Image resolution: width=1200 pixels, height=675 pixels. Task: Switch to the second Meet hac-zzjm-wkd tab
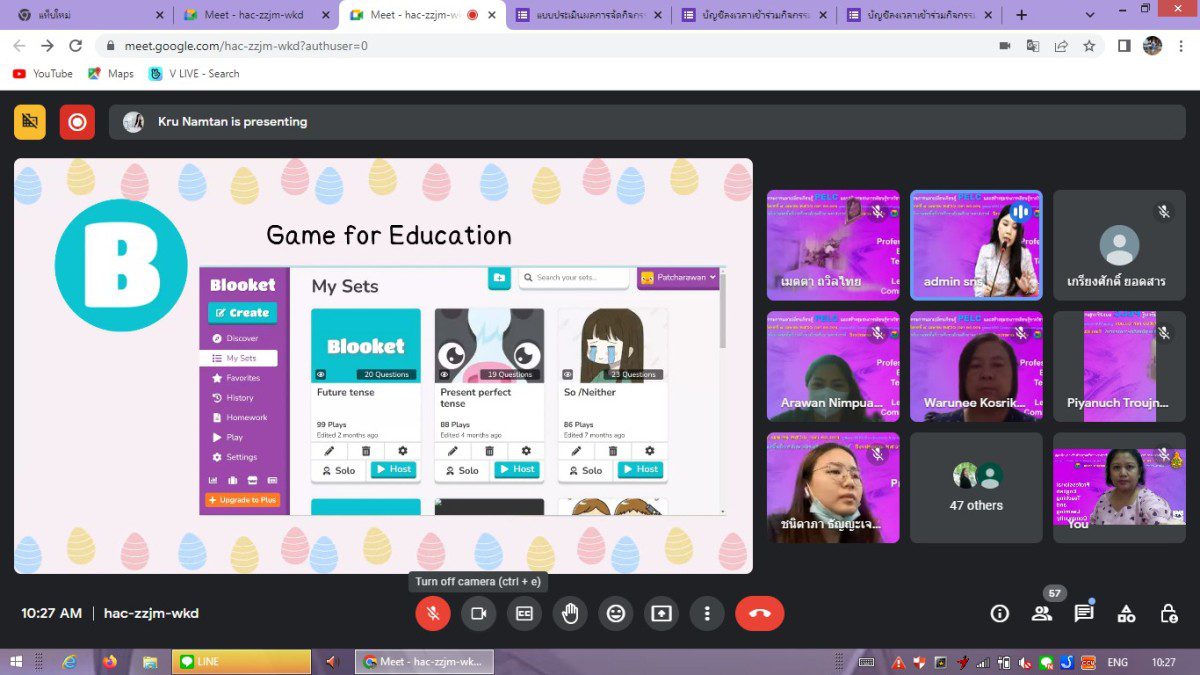pyautogui.click(x=258, y=15)
